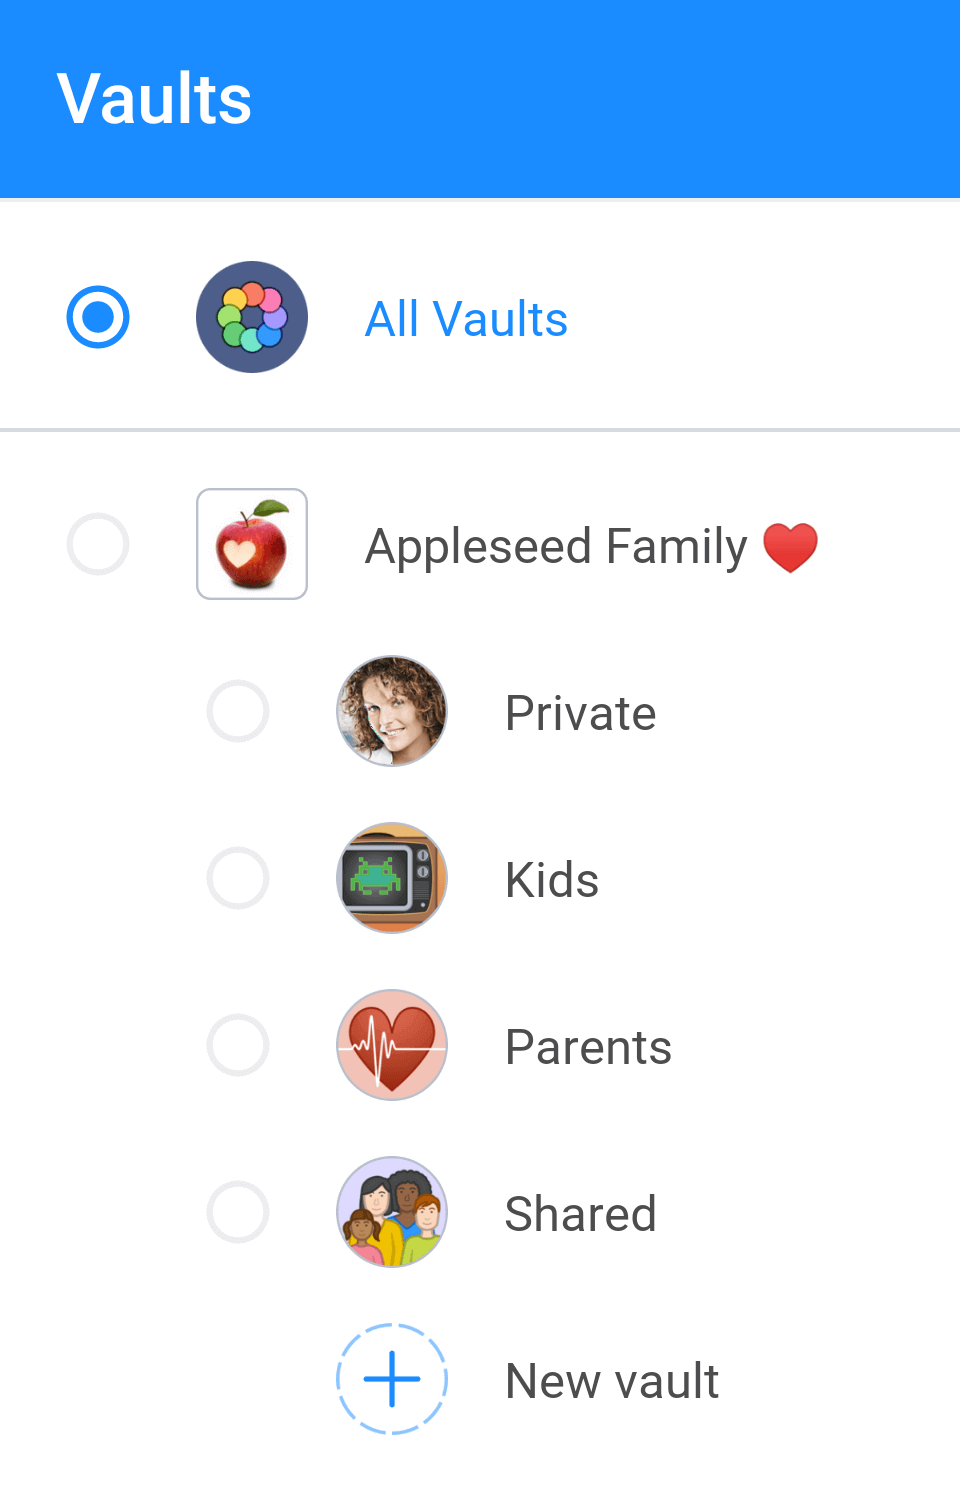This screenshot has width=960, height=1495.
Task: Click the Kids vault retro TV icon
Action: click(x=392, y=878)
